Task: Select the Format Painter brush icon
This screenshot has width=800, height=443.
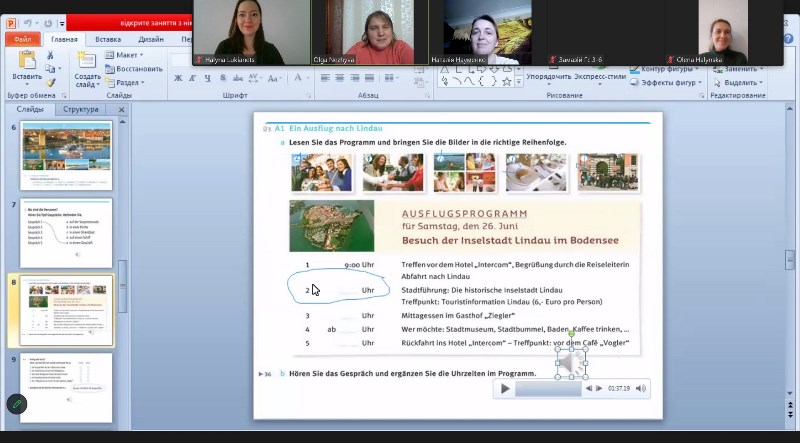Action: (x=50, y=82)
